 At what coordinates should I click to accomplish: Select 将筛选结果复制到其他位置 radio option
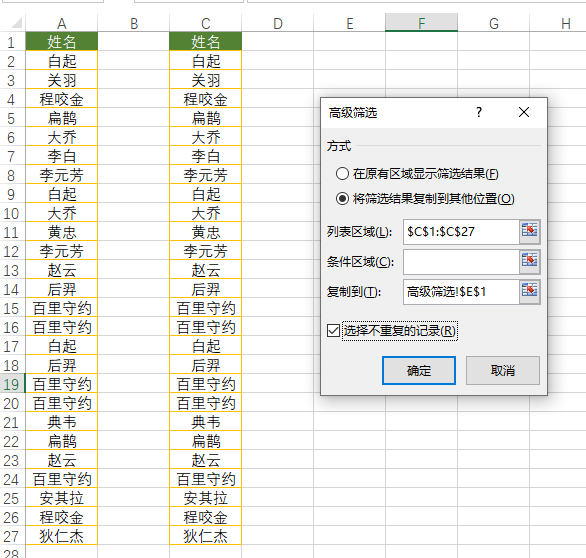pyautogui.click(x=342, y=198)
